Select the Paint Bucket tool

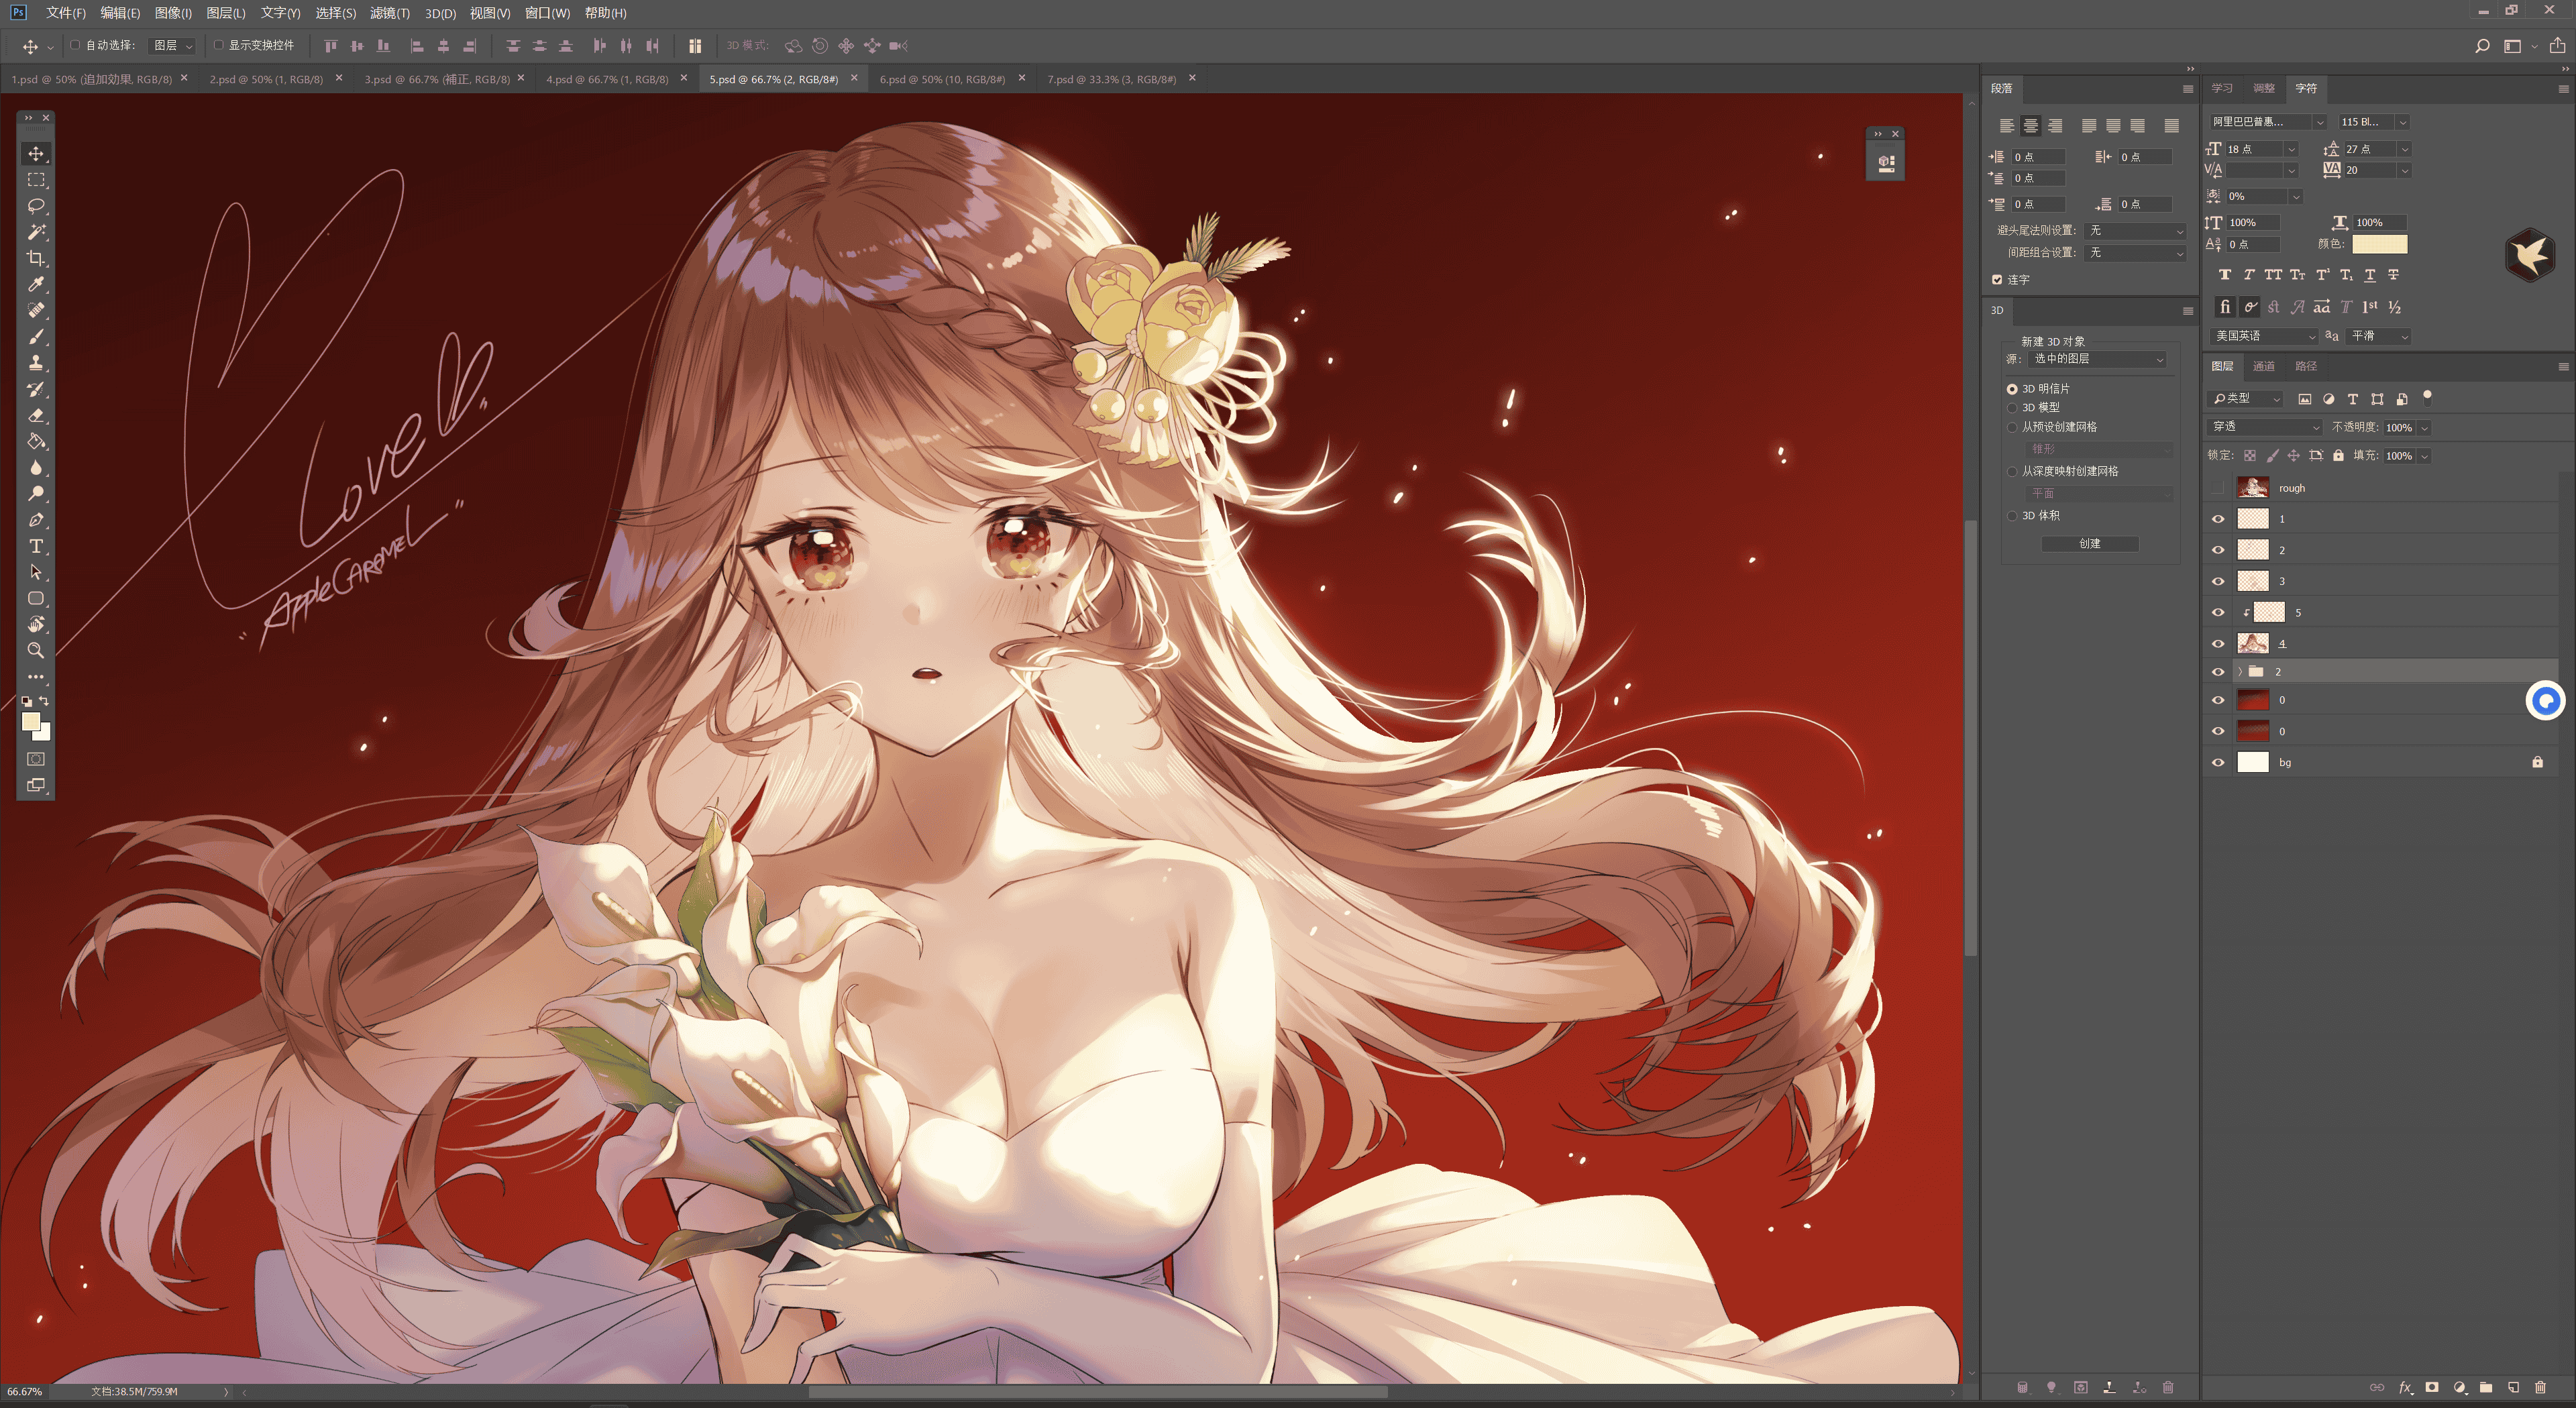click(x=36, y=441)
